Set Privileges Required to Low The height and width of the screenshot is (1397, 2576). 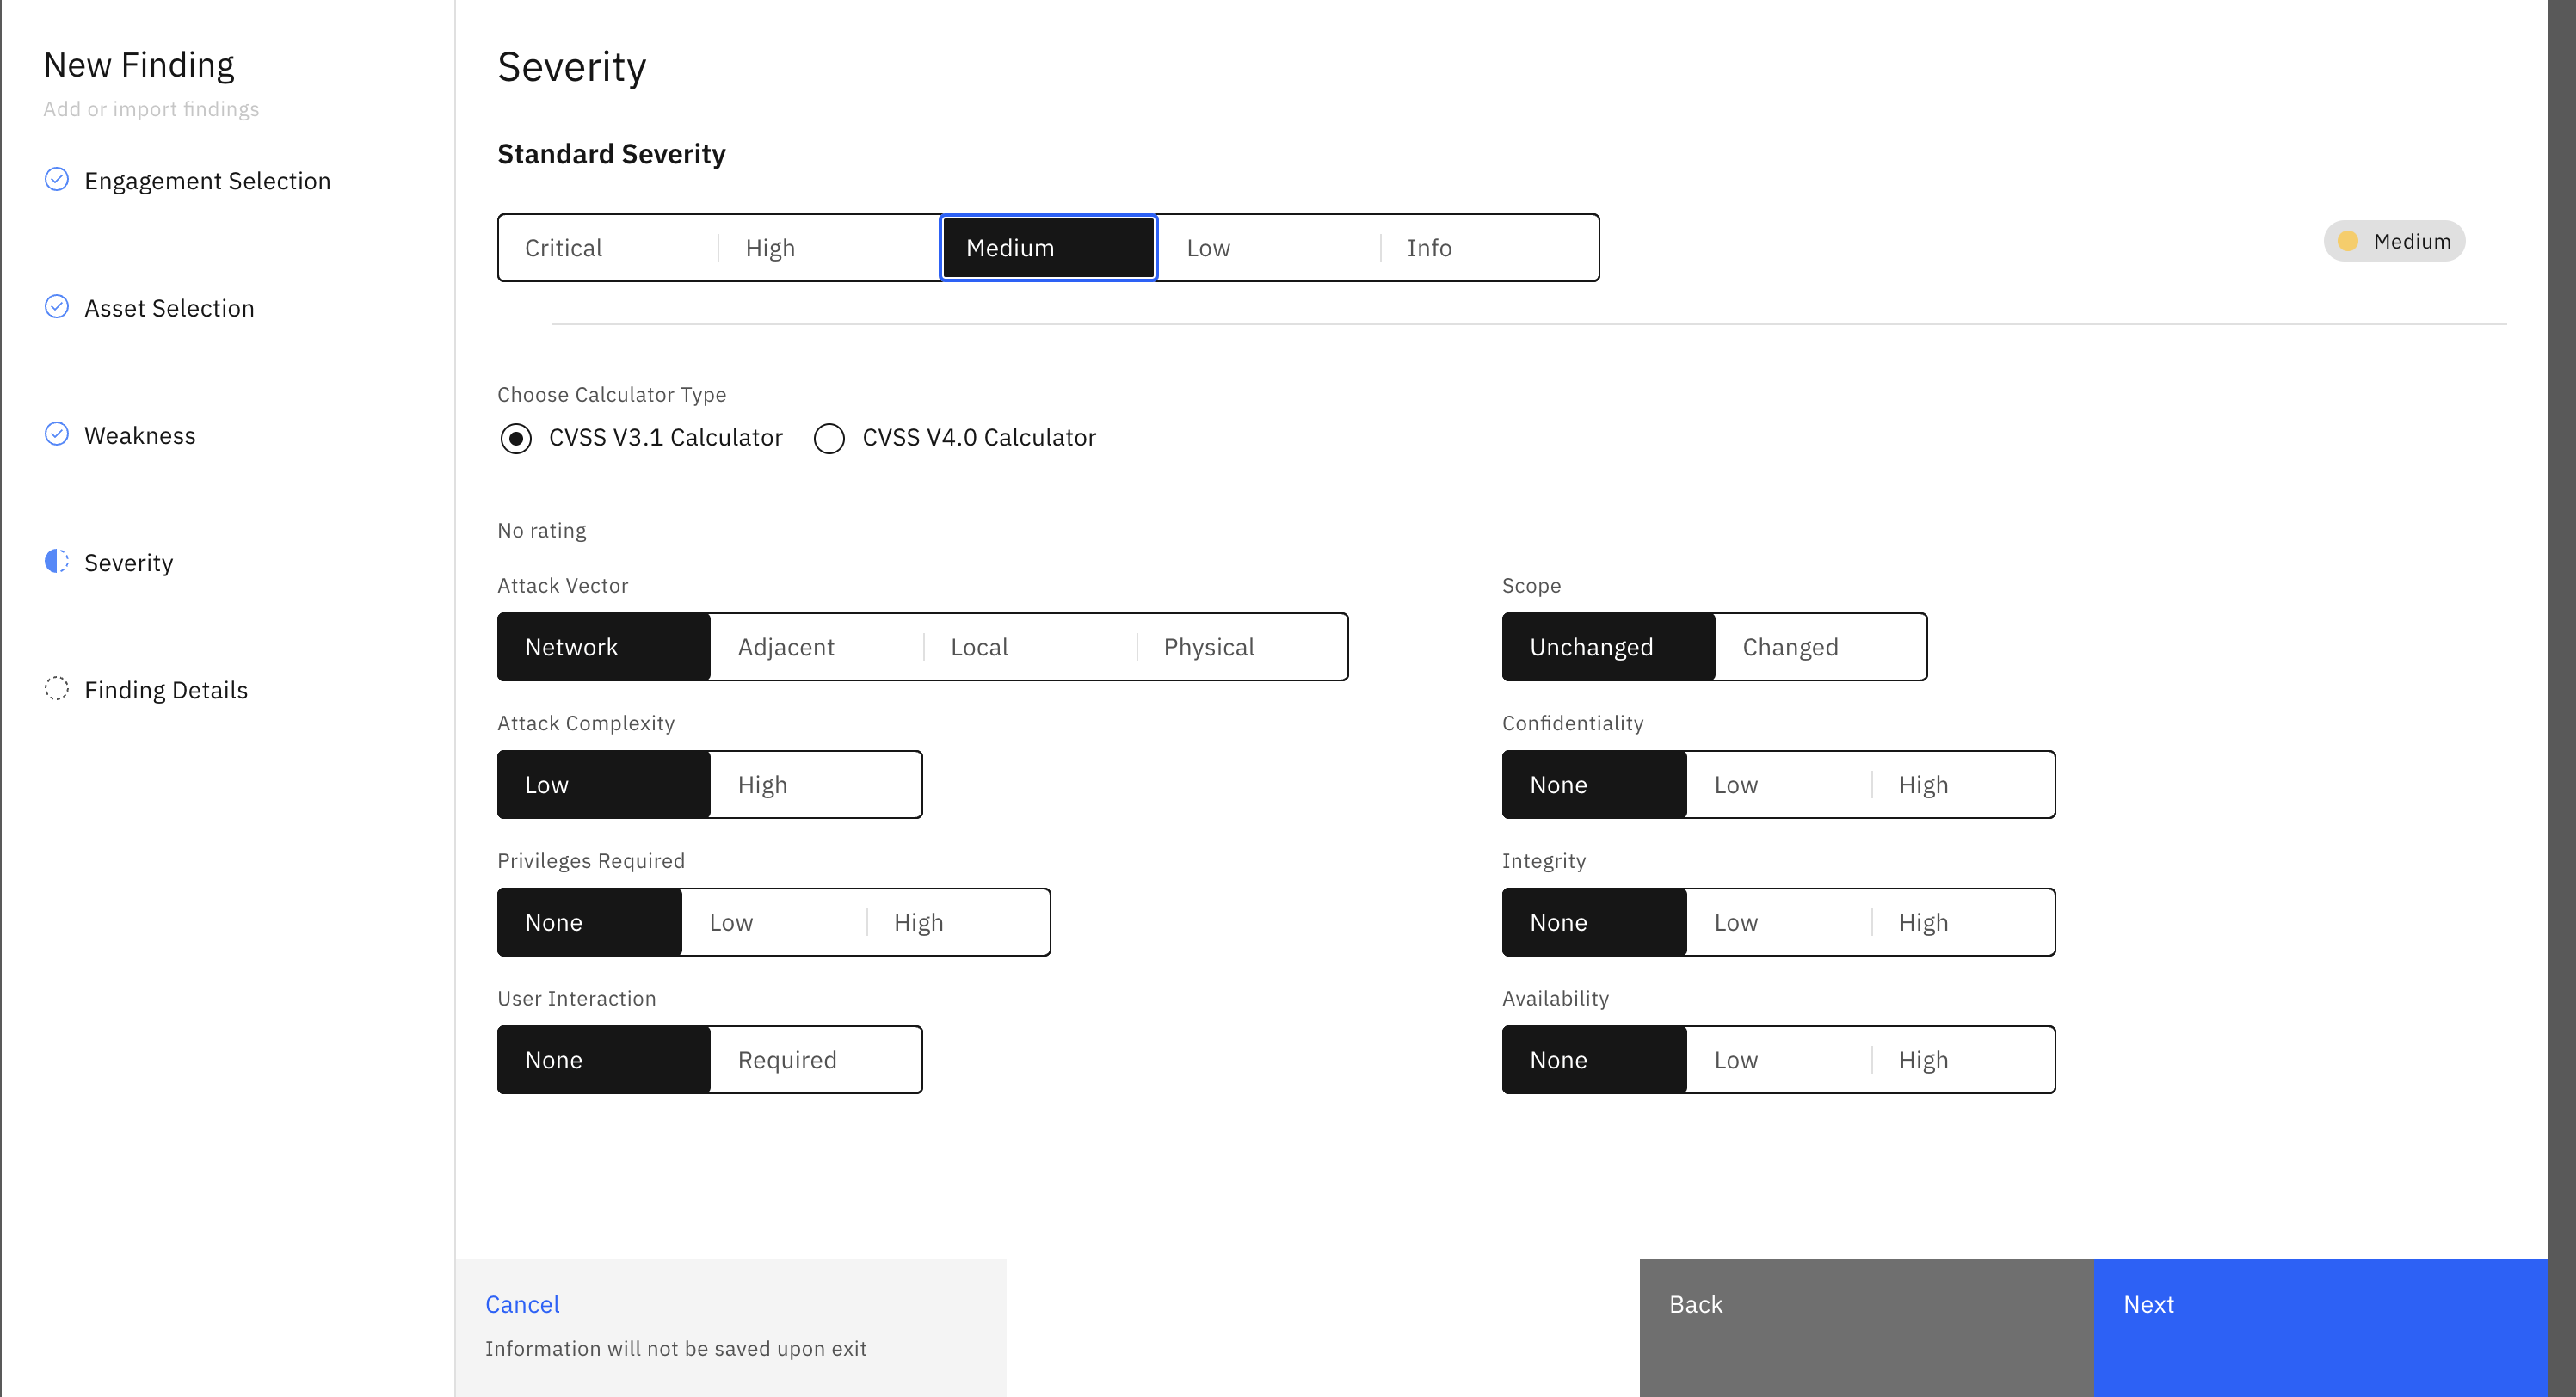773,923
